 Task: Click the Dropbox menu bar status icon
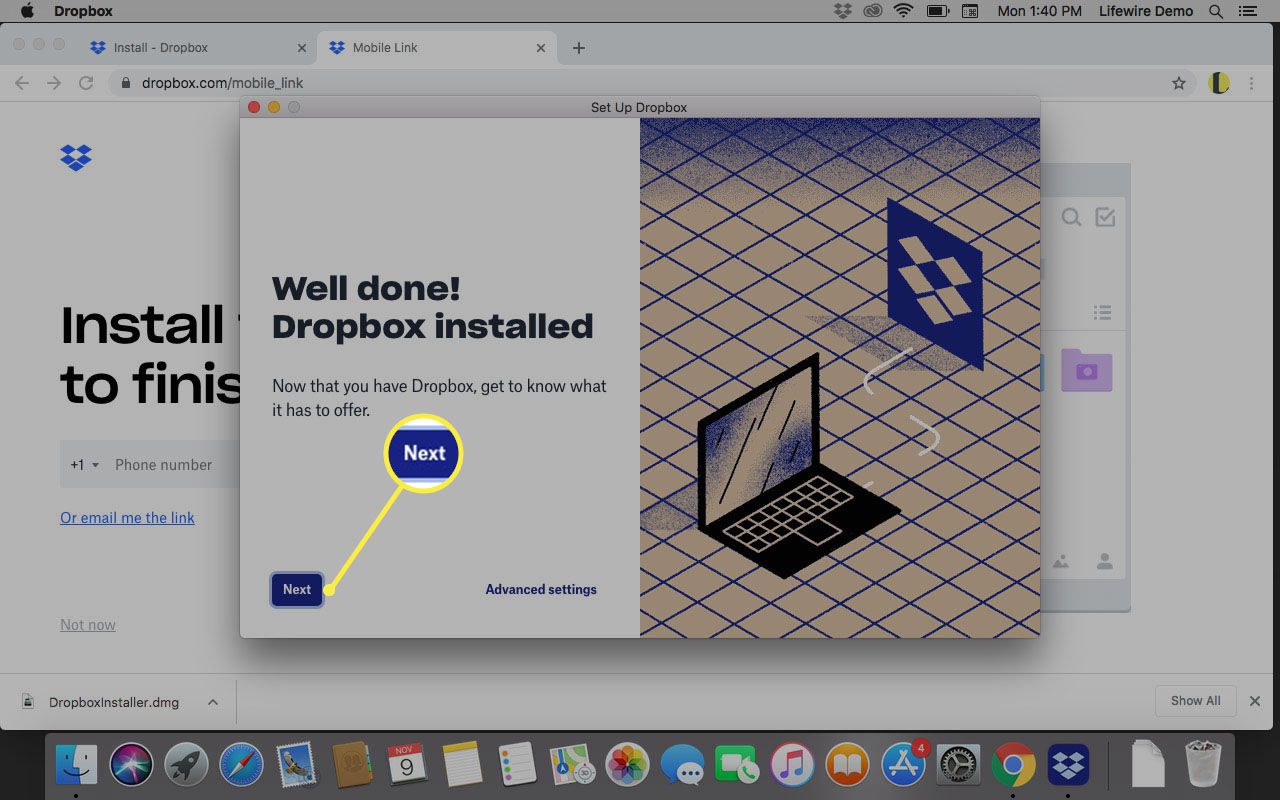click(843, 11)
